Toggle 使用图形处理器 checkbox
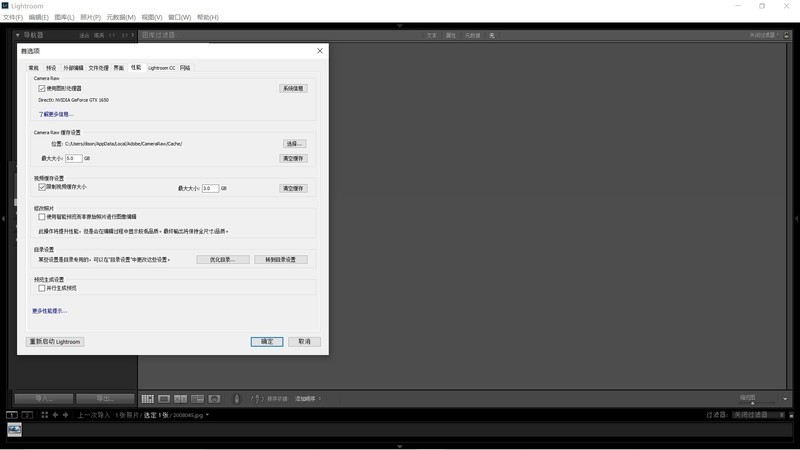800x450 pixels. click(x=42, y=88)
